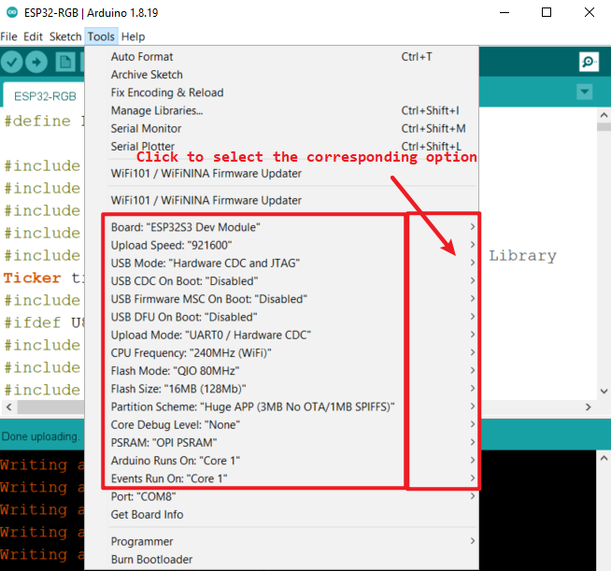Viewport: 611px width, 571px height.
Task: Click editor horizontal scrollbar left arrow
Action: (x=9, y=407)
